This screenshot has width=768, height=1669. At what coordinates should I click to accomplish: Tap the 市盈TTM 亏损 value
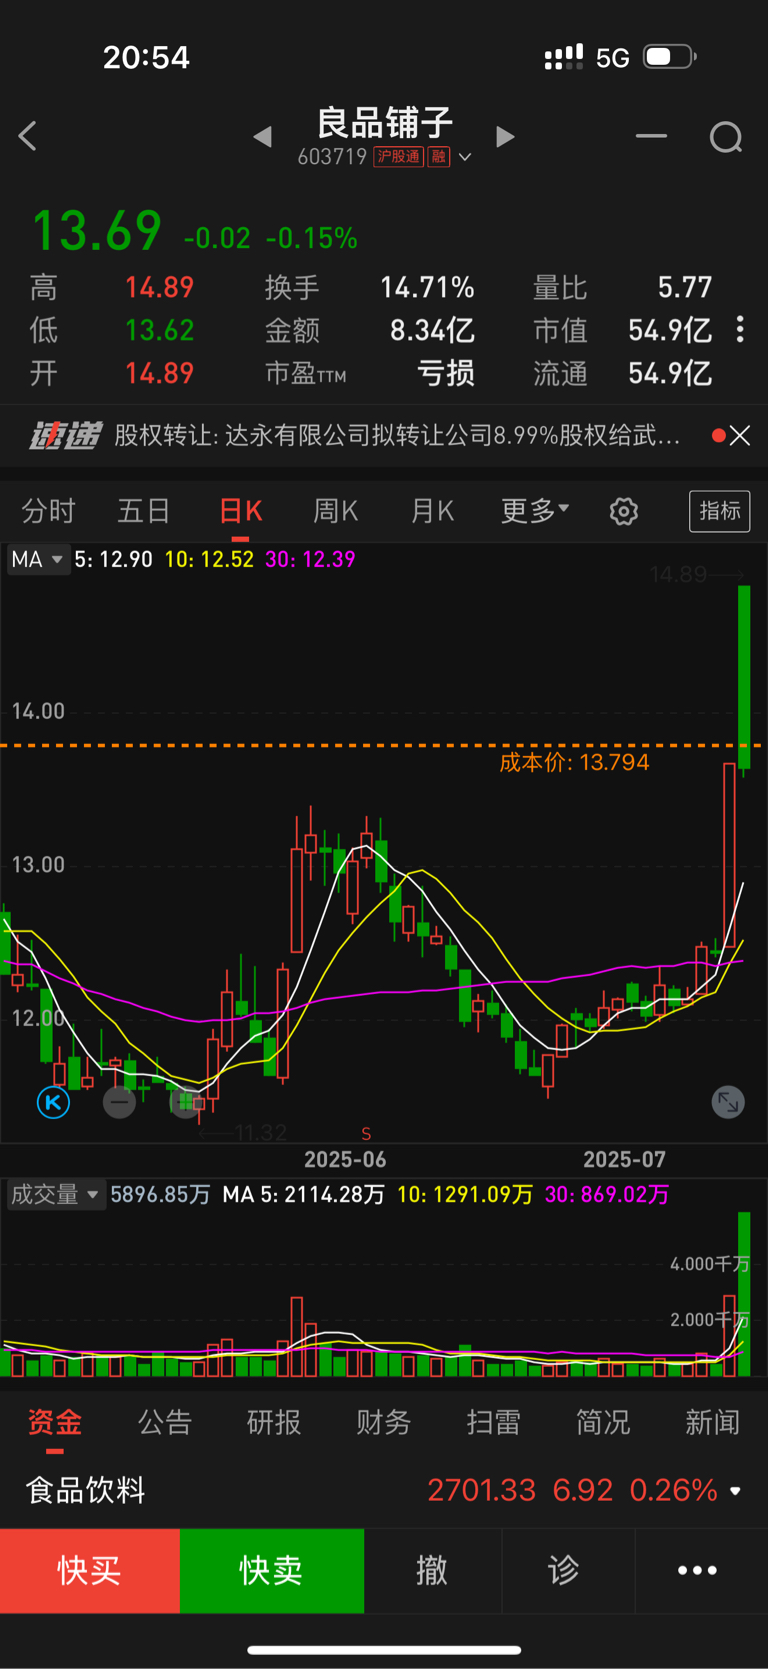coord(445,374)
